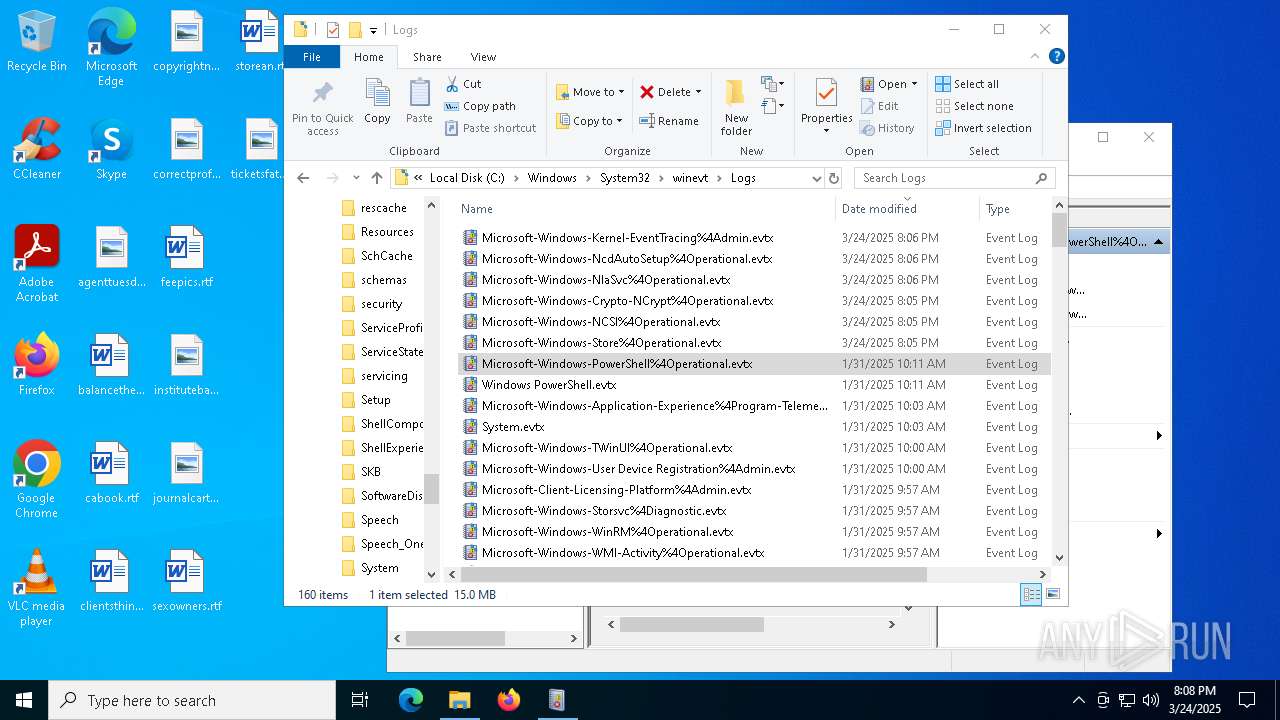Switch to Details view icon
1280x720 pixels.
tap(1031, 595)
